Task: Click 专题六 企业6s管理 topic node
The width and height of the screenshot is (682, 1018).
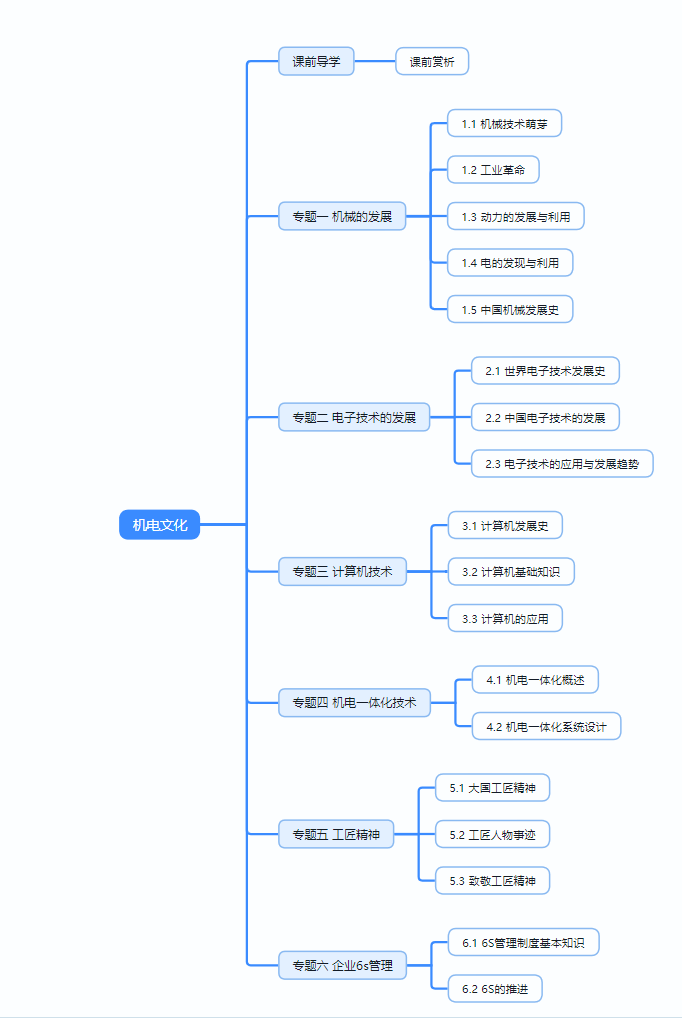Action: tap(342, 966)
